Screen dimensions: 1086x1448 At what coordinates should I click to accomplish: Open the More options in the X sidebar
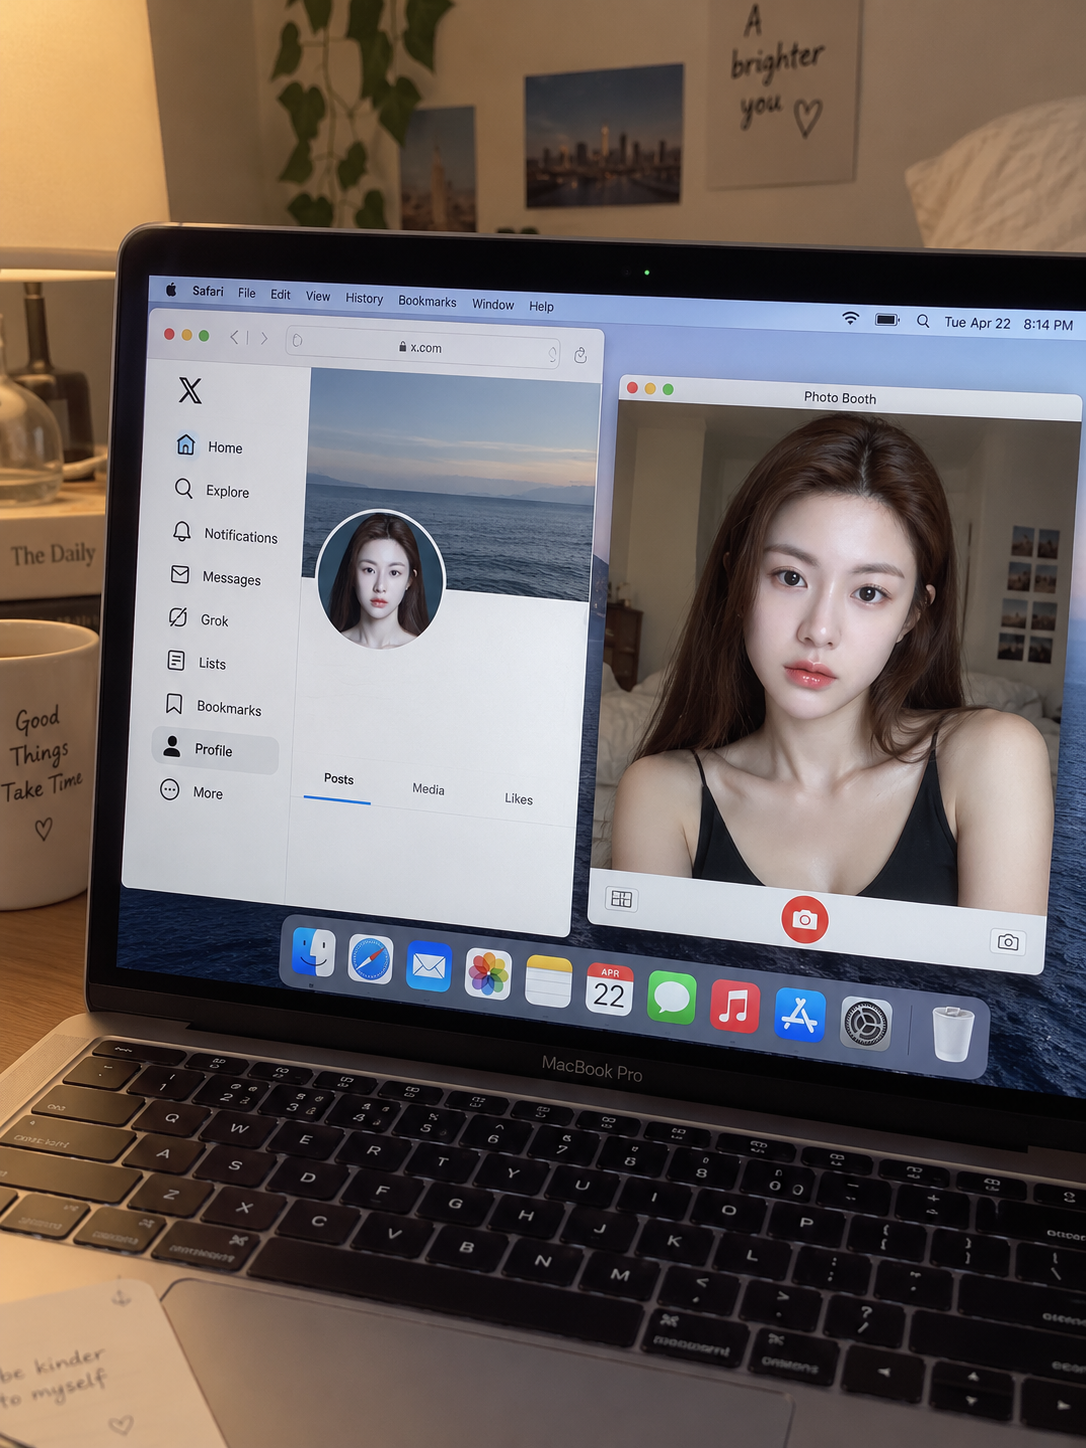pos(191,791)
